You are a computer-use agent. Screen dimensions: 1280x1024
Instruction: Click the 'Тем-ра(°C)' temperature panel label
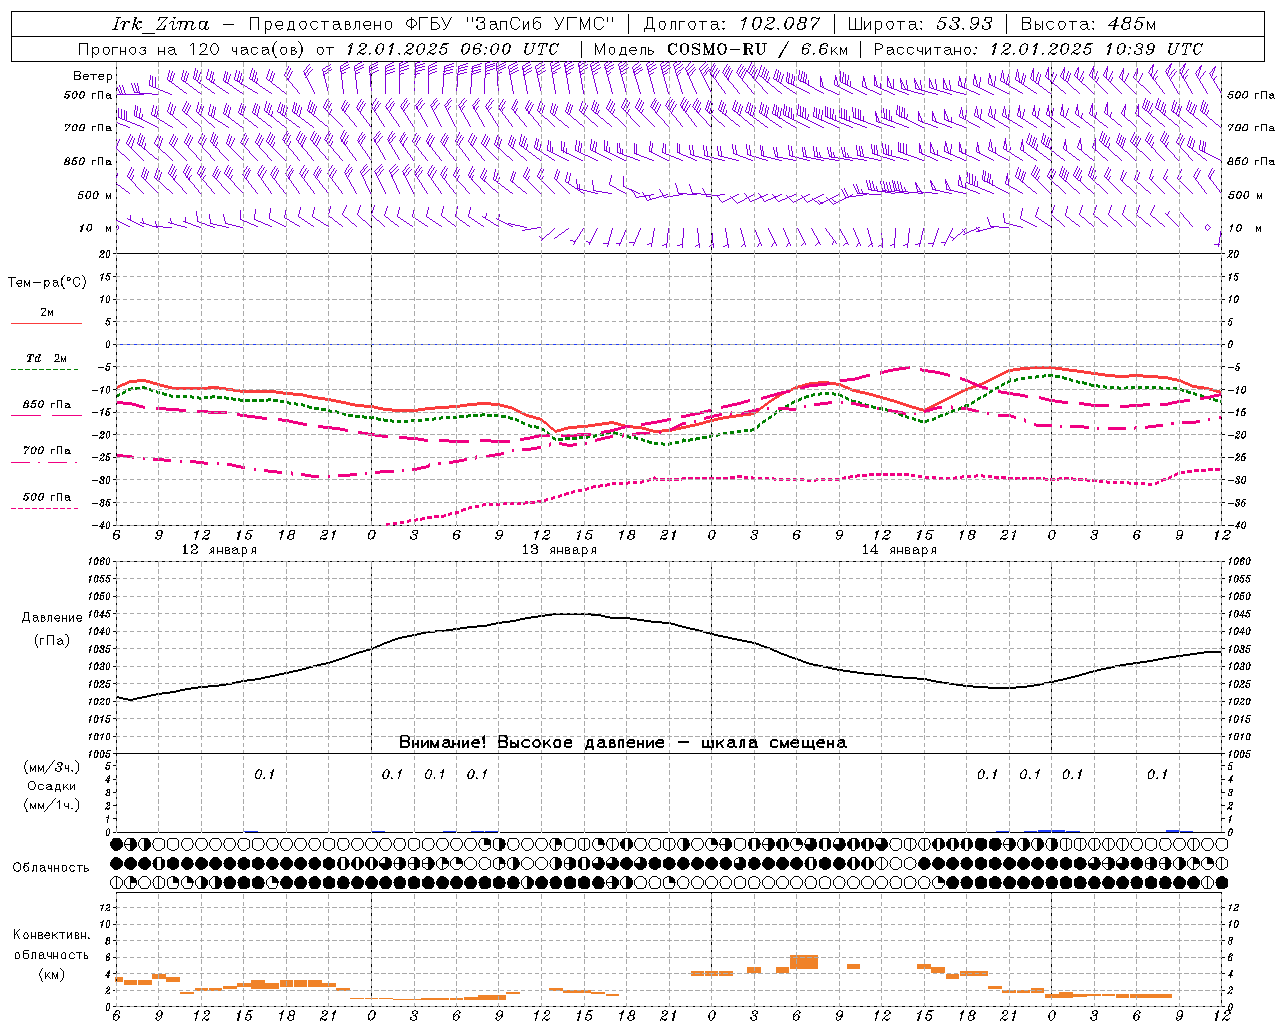tap(47, 283)
